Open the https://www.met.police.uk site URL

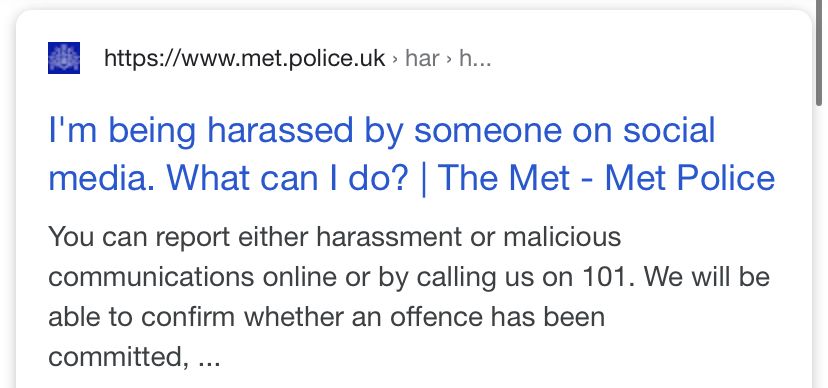coord(244,58)
